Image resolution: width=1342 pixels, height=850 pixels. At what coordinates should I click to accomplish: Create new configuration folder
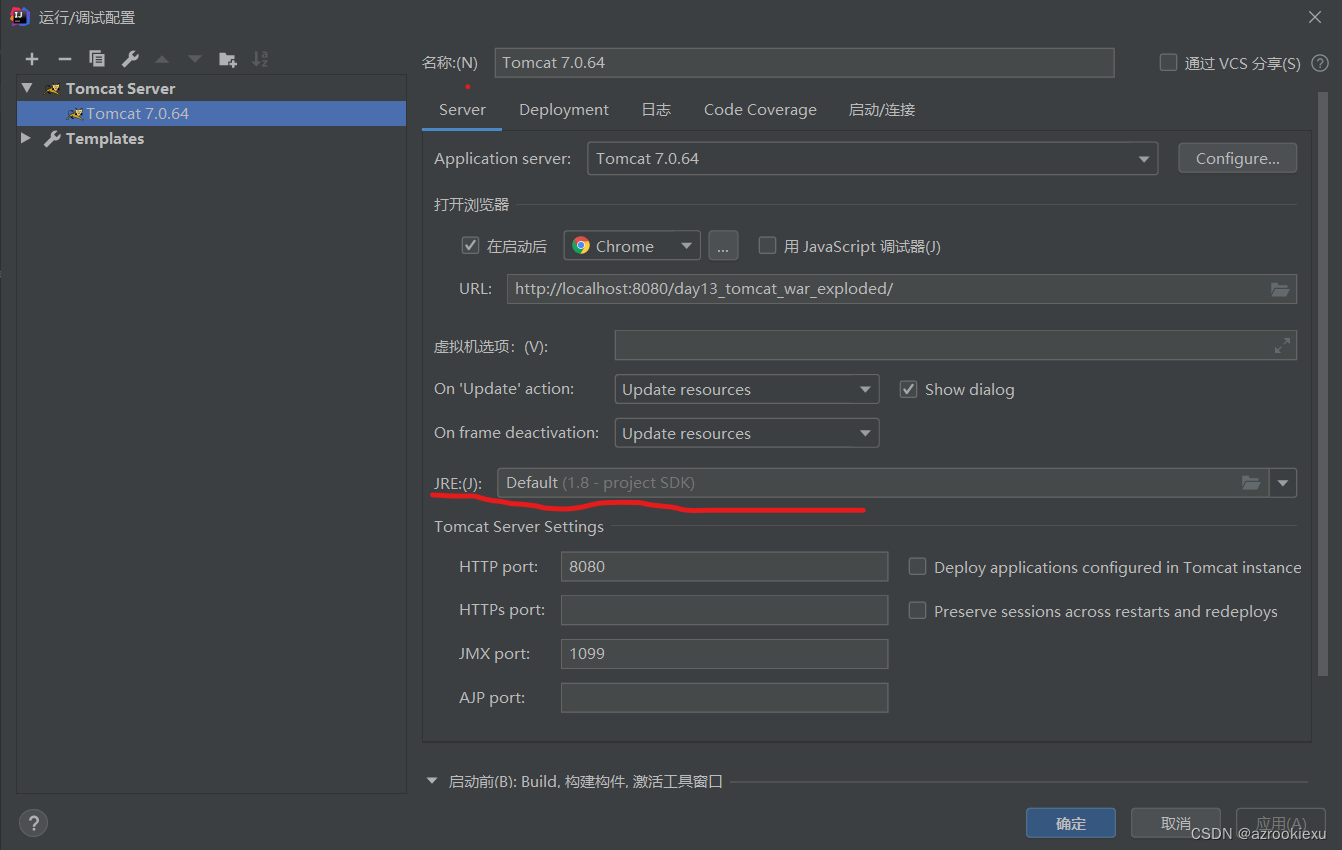228,59
